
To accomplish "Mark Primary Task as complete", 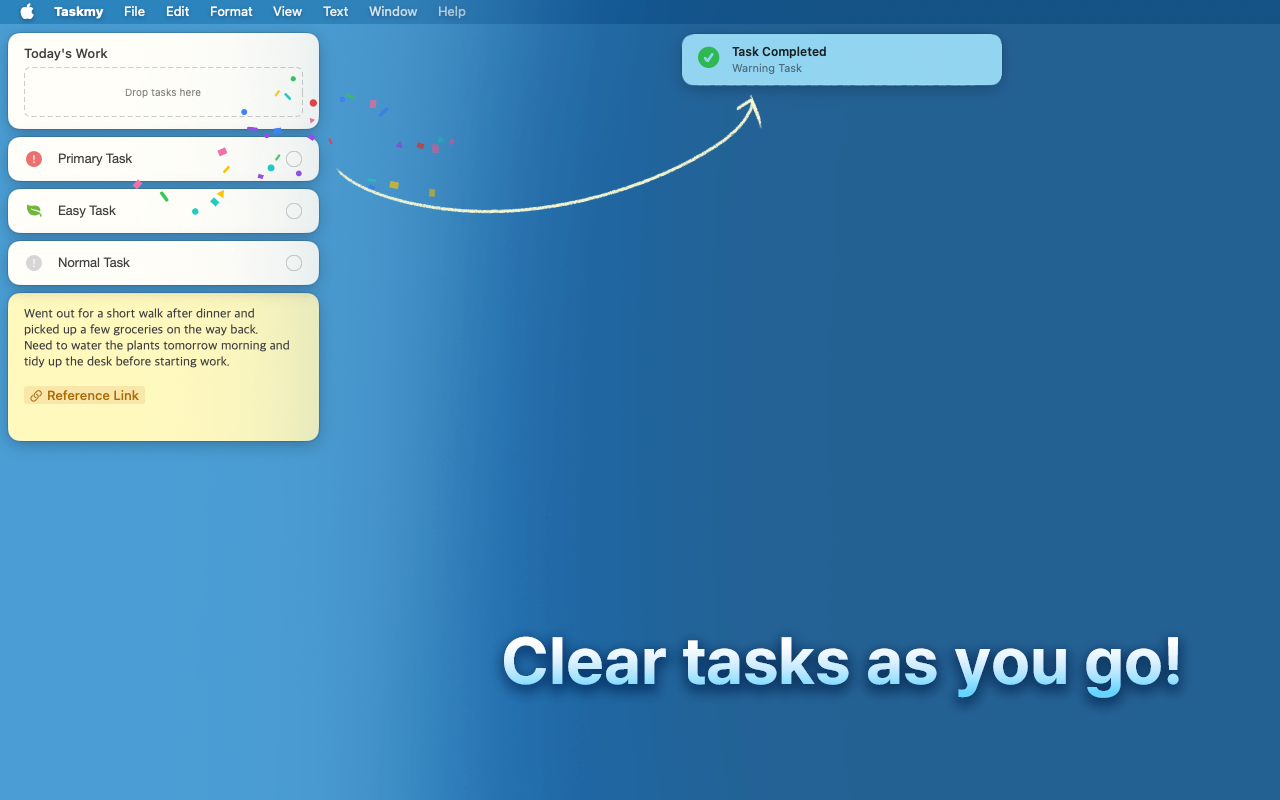I will [x=294, y=158].
